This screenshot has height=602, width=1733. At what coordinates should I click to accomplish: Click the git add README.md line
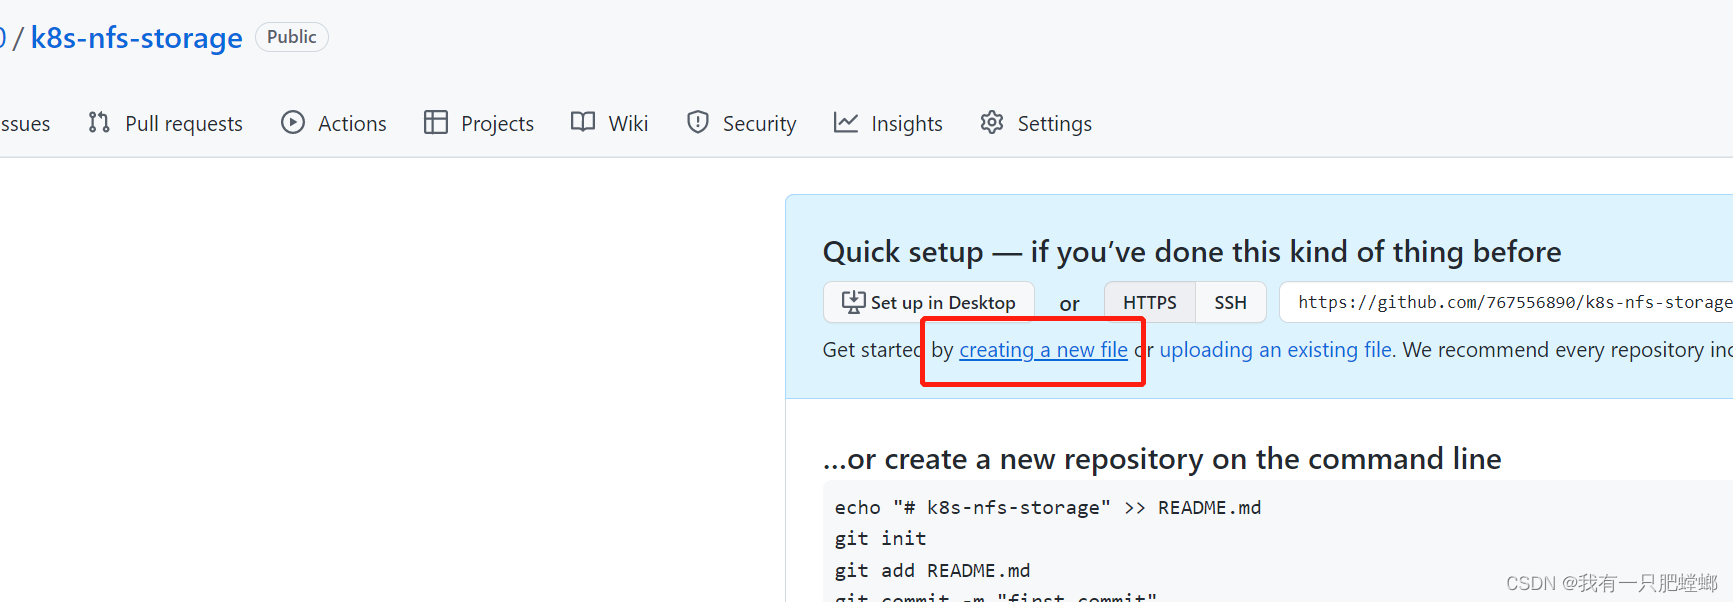coord(932,571)
